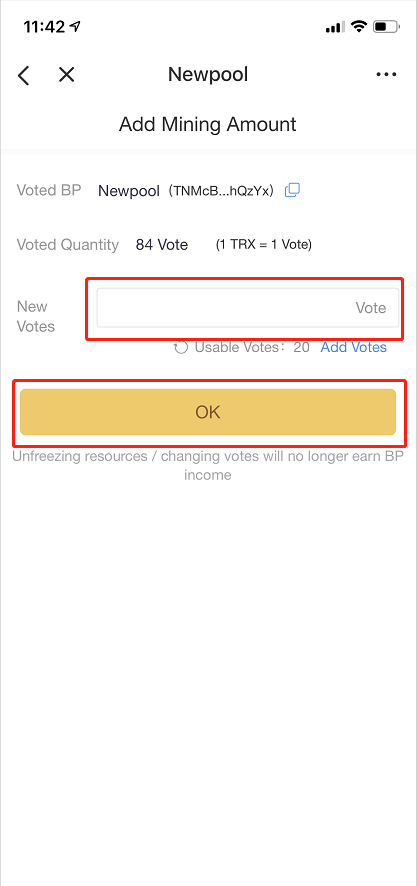The image size is (417, 886).
Task: Refresh usable votes with circular arrow icon
Action: tap(181, 347)
